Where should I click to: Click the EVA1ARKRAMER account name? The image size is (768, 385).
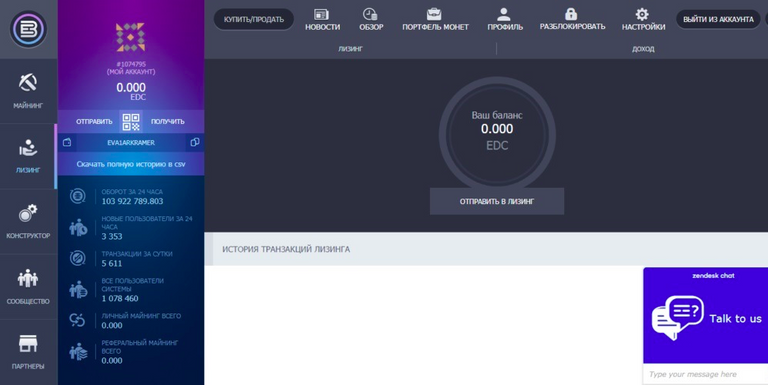pyautogui.click(x=131, y=143)
